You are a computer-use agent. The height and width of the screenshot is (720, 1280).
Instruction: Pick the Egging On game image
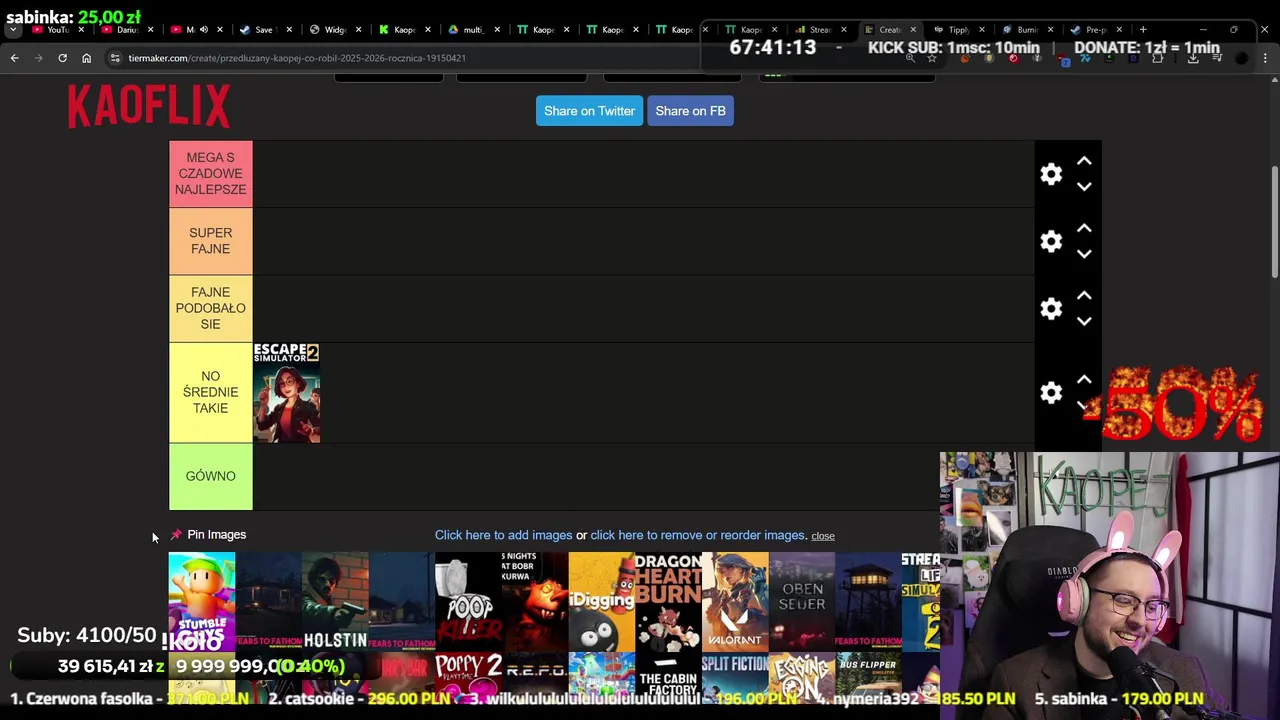coord(802,676)
